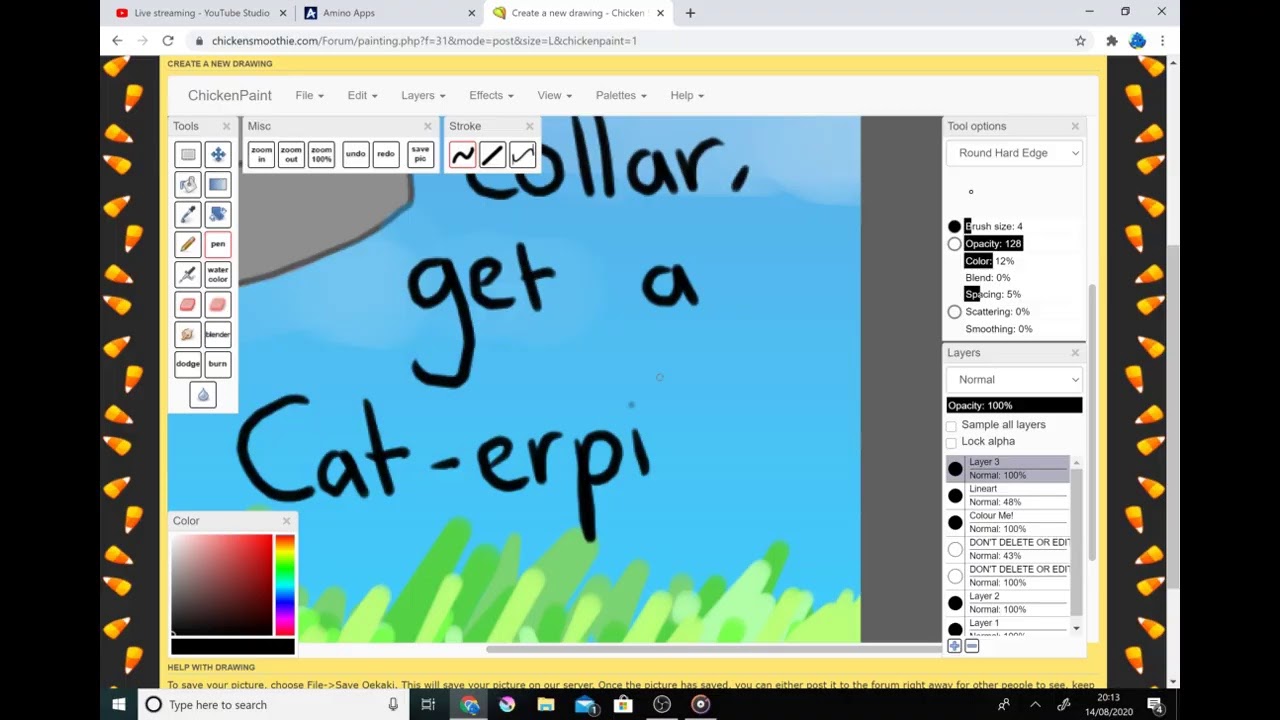
Task: Switch to Live streaming YouTube Studio tab
Action: point(201,13)
